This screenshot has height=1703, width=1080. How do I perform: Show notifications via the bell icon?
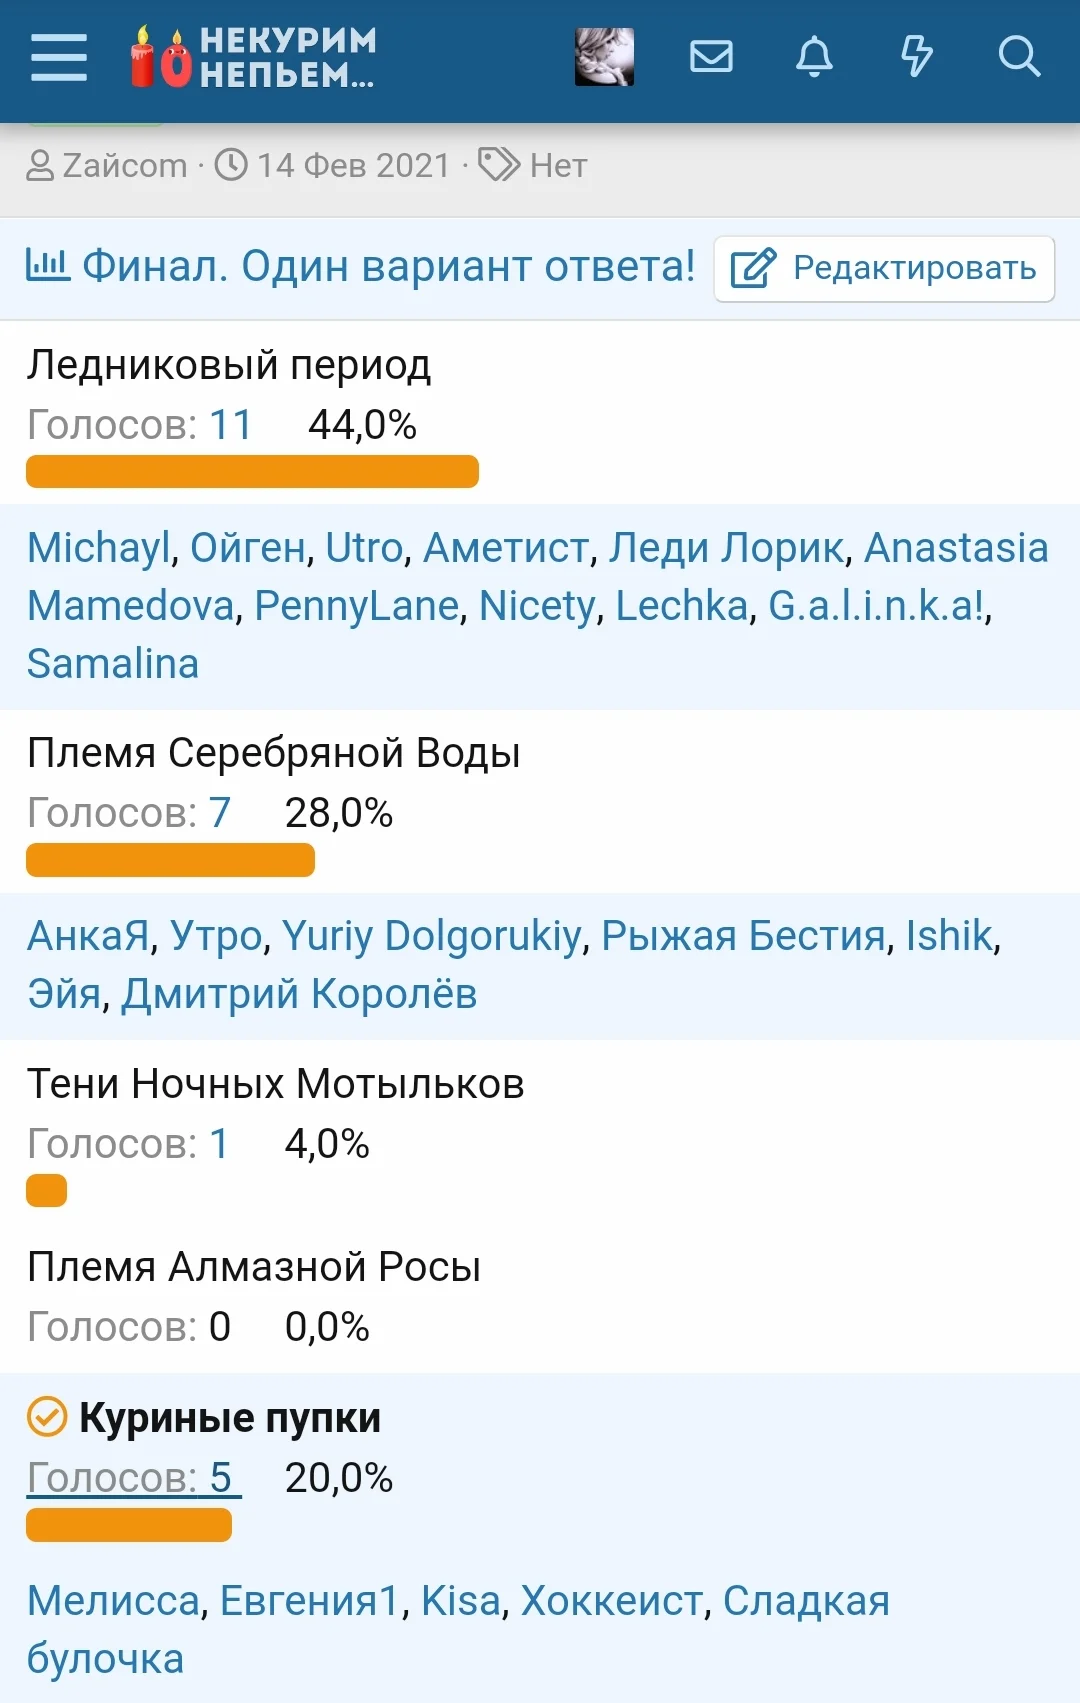click(x=814, y=57)
